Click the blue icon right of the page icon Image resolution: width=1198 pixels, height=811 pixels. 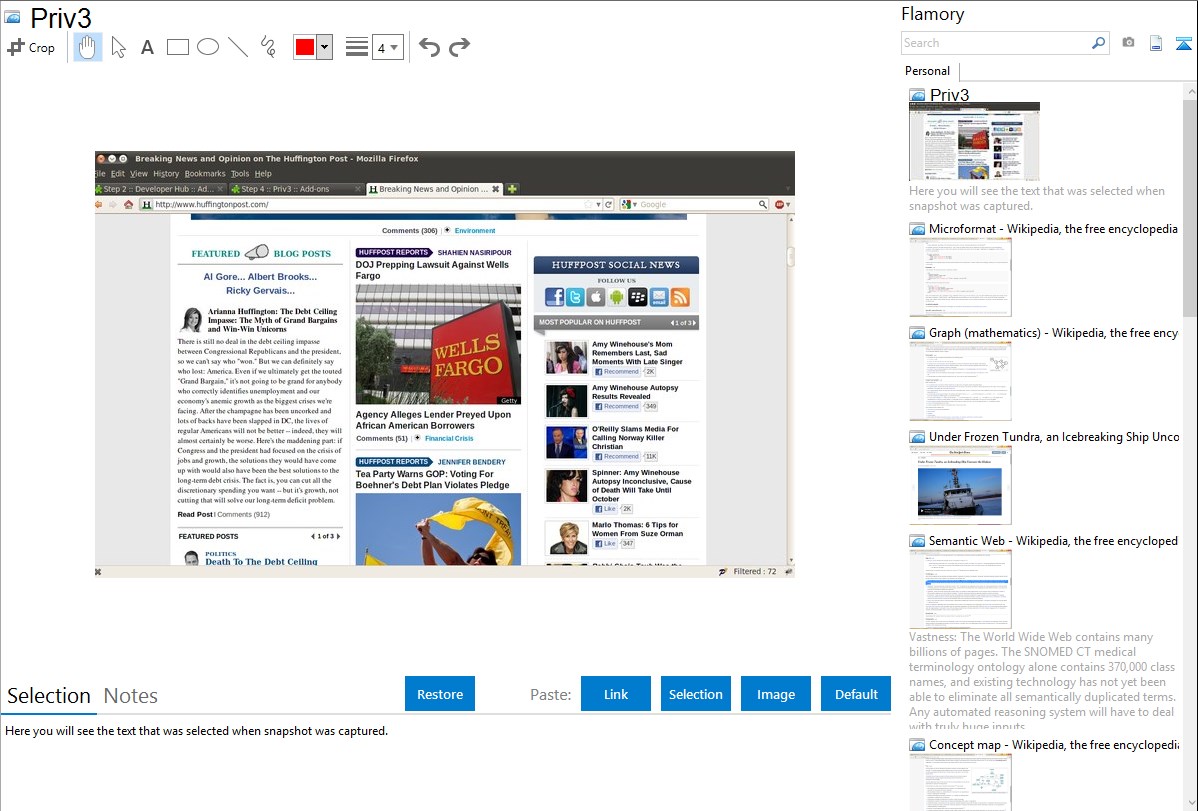pos(1183,43)
